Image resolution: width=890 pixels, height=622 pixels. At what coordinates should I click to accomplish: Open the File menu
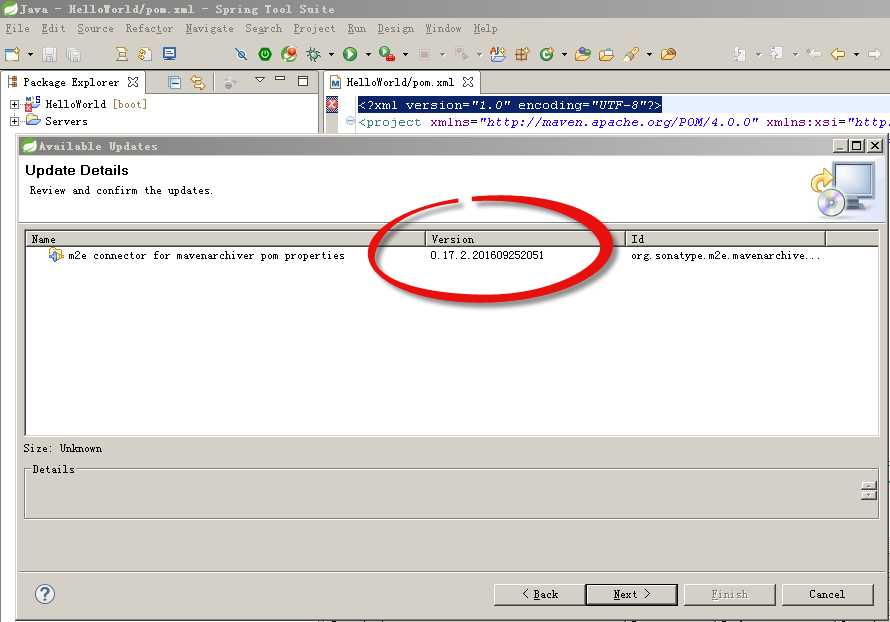coord(18,28)
